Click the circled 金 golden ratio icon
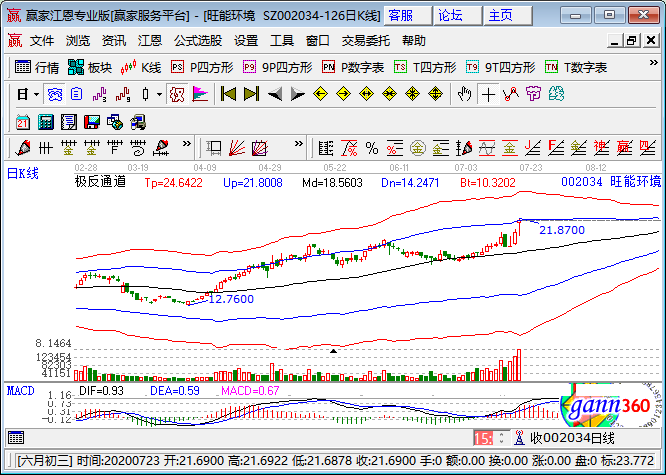The image size is (666, 475). click(418, 148)
